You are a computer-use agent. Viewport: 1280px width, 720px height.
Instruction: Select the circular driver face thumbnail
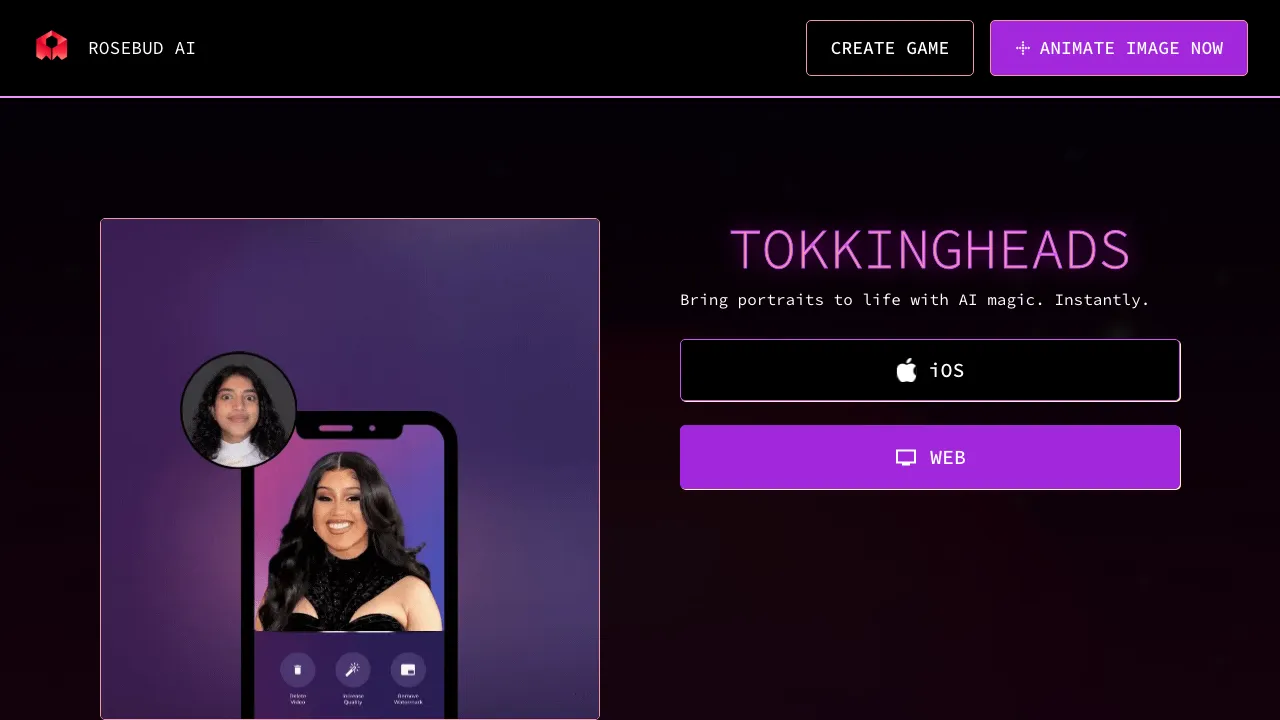click(x=238, y=410)
